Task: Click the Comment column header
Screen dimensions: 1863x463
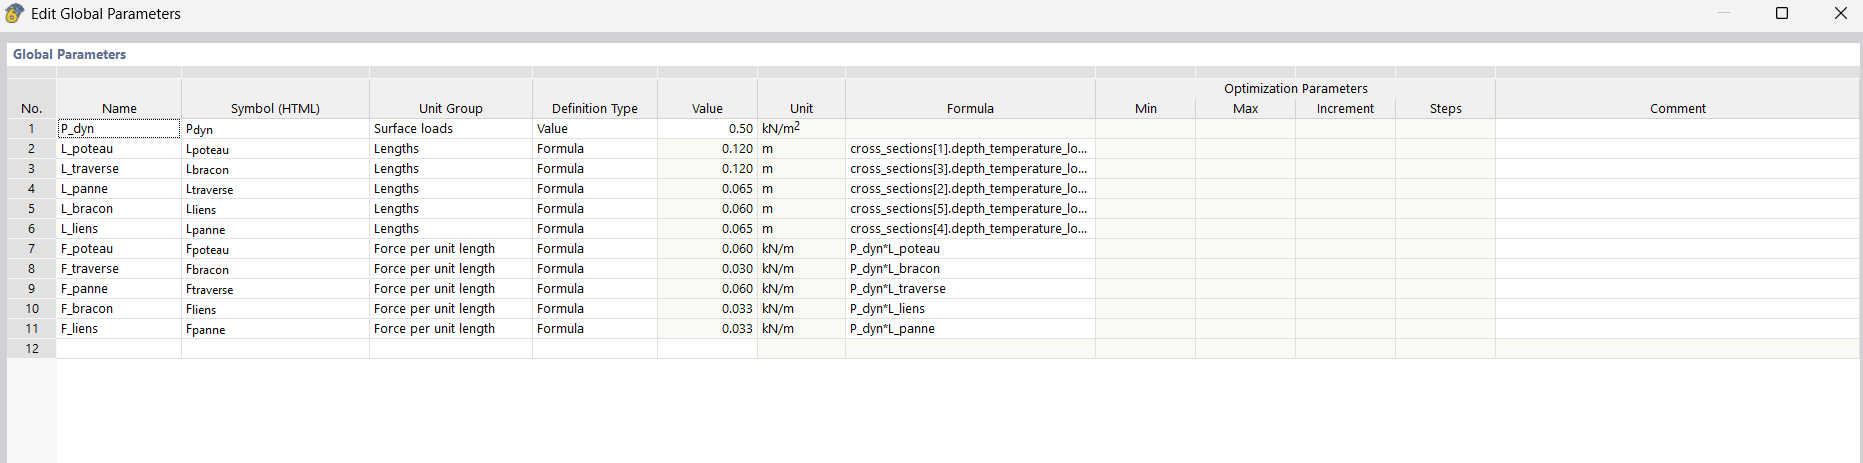Action: [x=1677, y=108]
